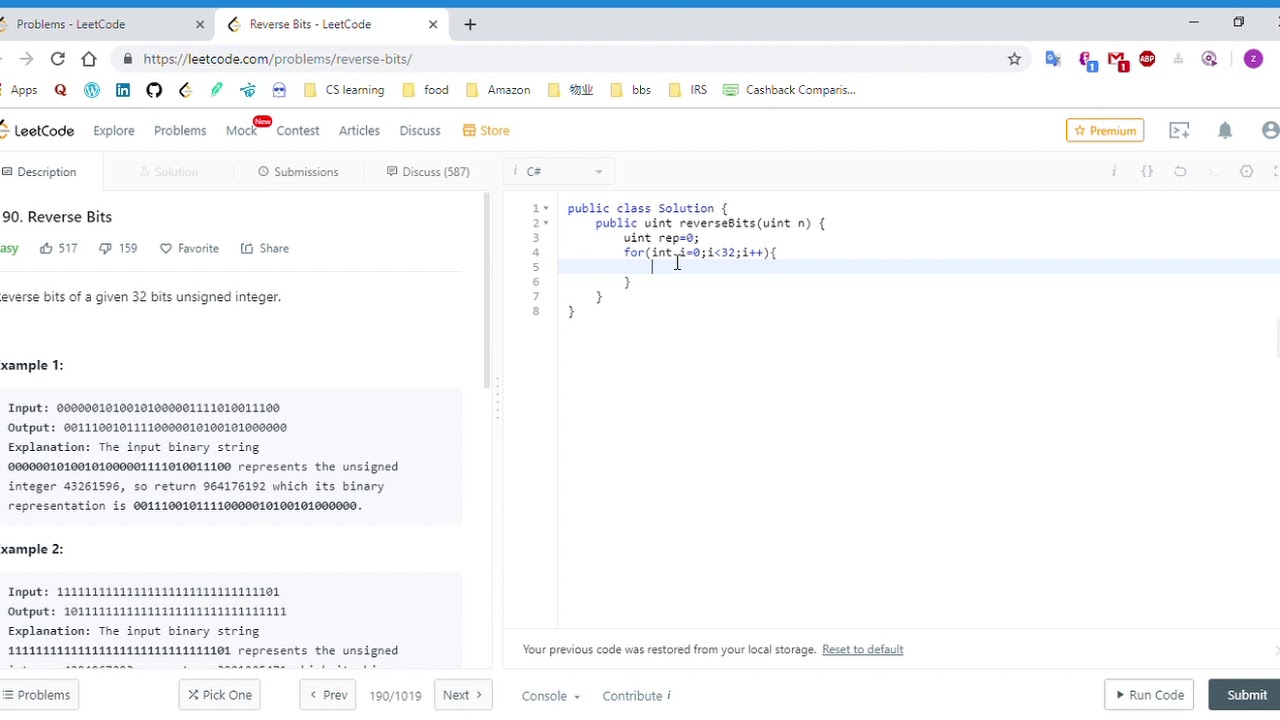Open Google Translate extension icon
This screenshot has width=1280, height=720.
pyautogui.click(x=1053, y=59)
